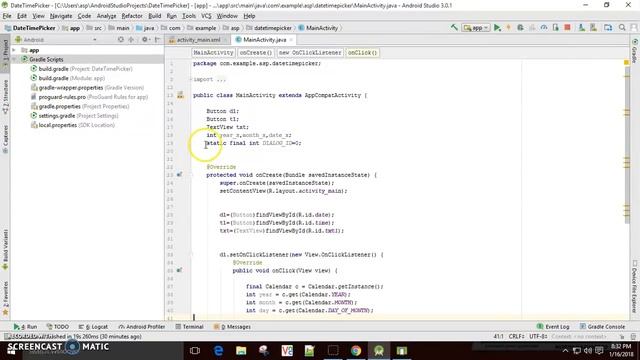Screen dimensions: 640x360
Task: Open the VCS menu
Action: 206,16
